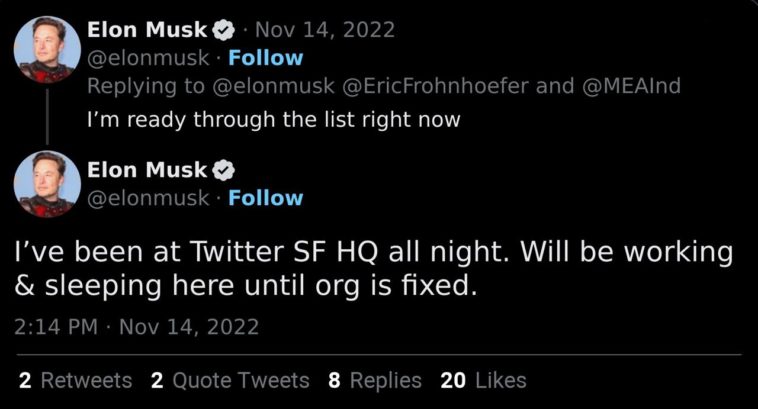Viewport: 758px width, 409px height.
Task: Open Elon Musk's avatar on the parent tweet
Action: (46, 50)
